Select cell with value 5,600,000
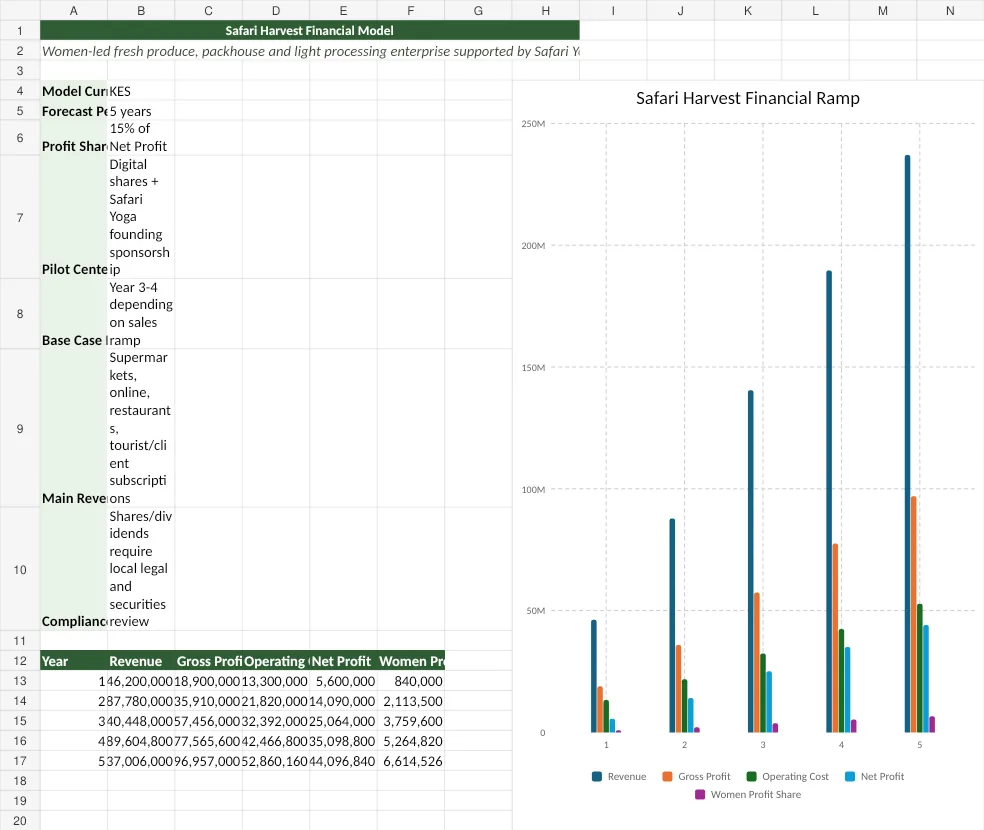Image resolution: width=984 pixels, height=830 pixels. tap(343, 681)
